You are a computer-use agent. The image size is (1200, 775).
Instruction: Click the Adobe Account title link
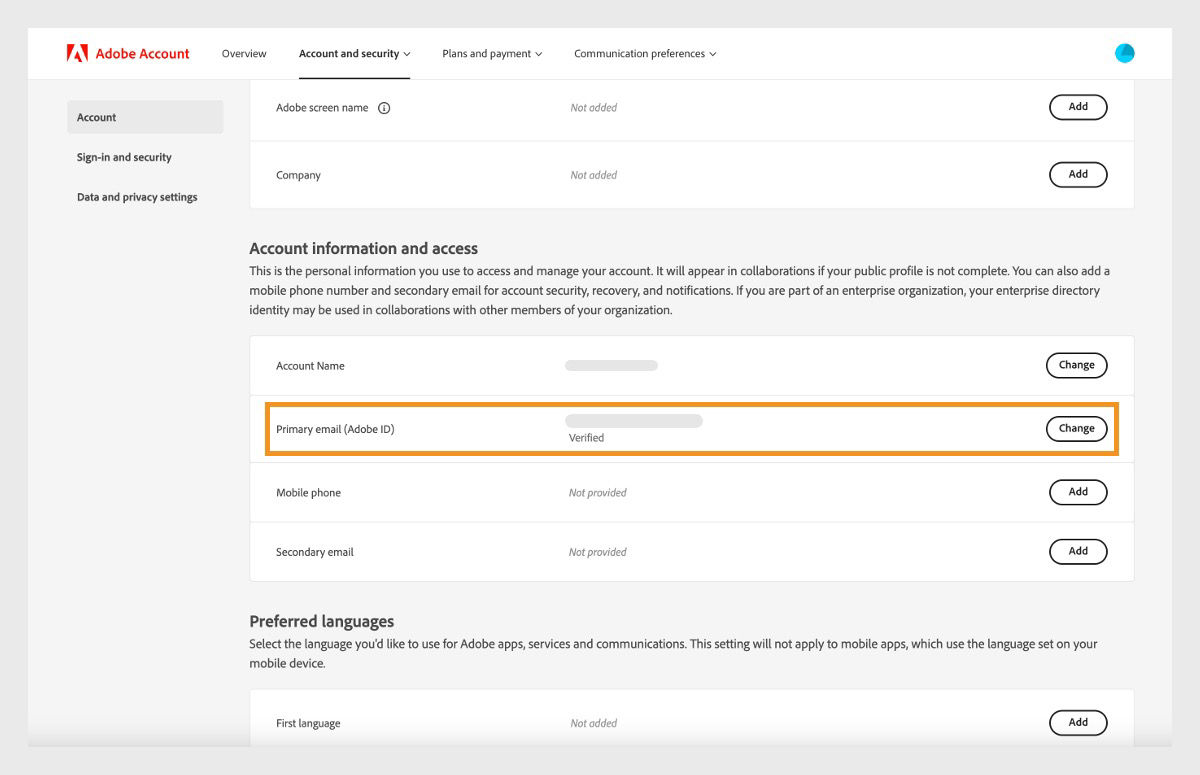tap(141, 53)
